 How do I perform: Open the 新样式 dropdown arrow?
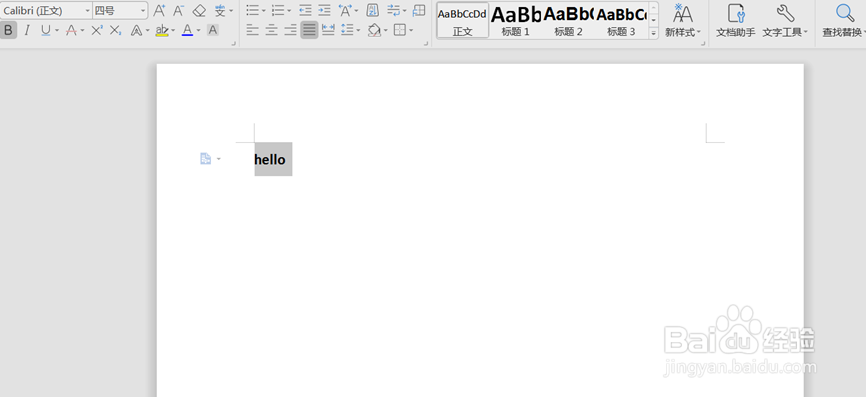[x=698, y=32]
